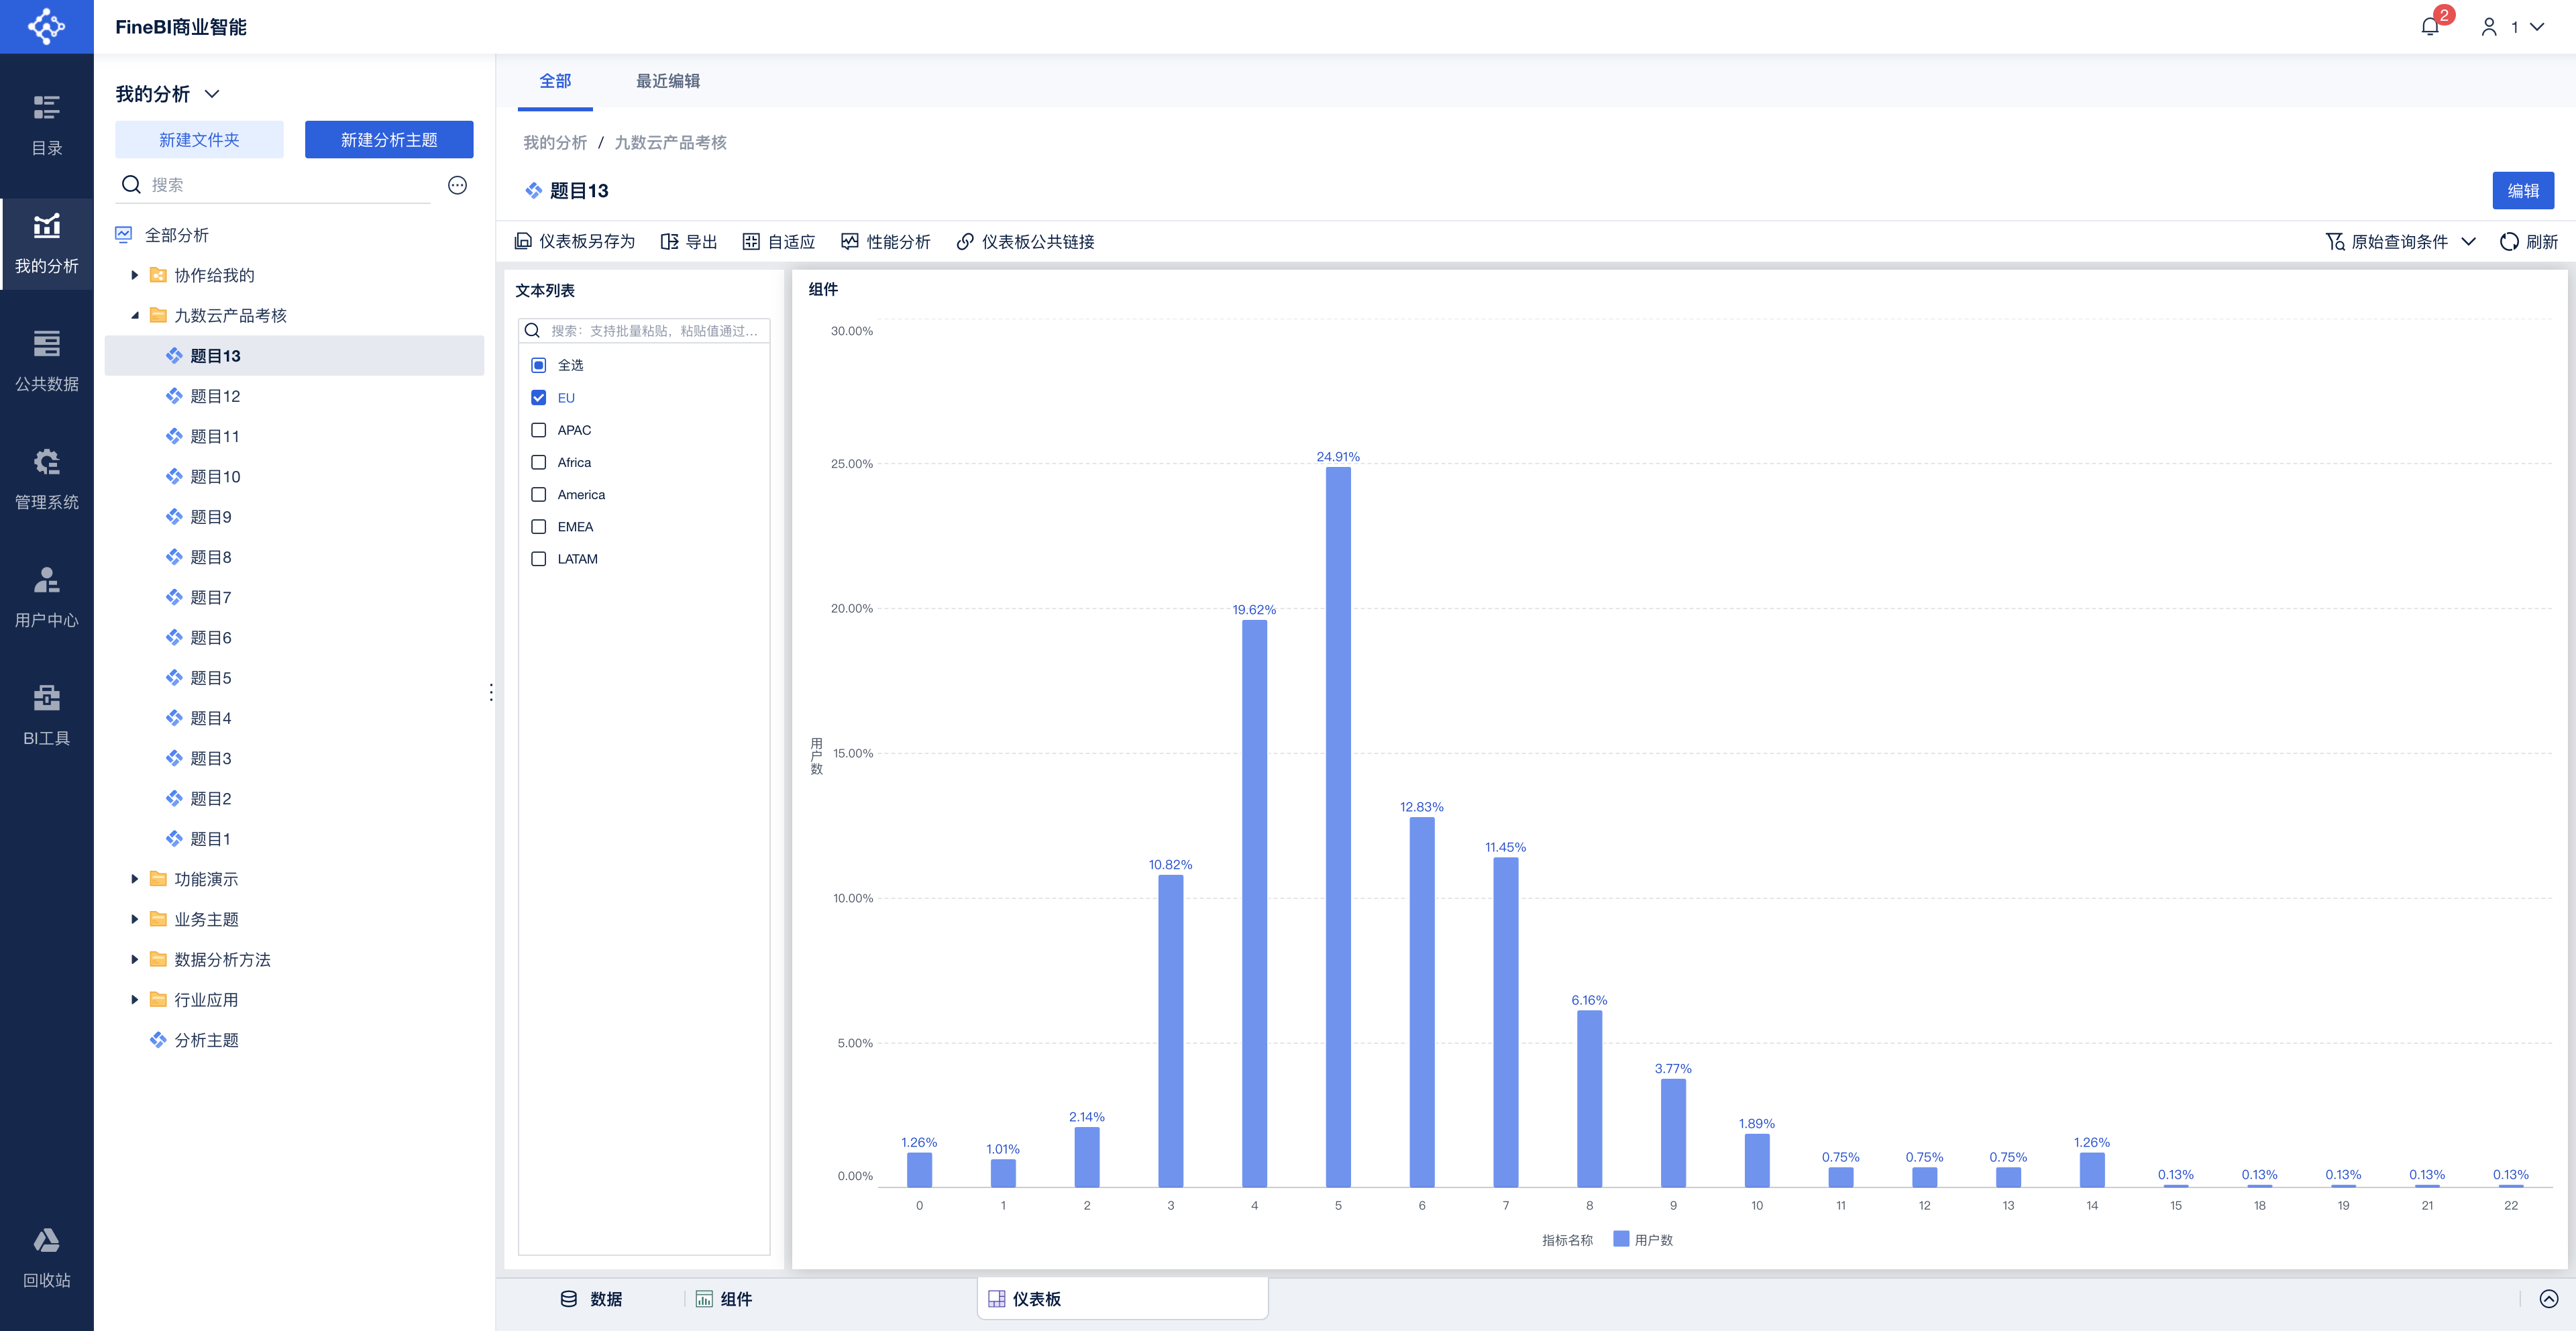The height and width of the screenshot is (1331, 2576).
Task: Click the 新建分析主题 button
Action: pyautogui.click(x=389, y=140)
